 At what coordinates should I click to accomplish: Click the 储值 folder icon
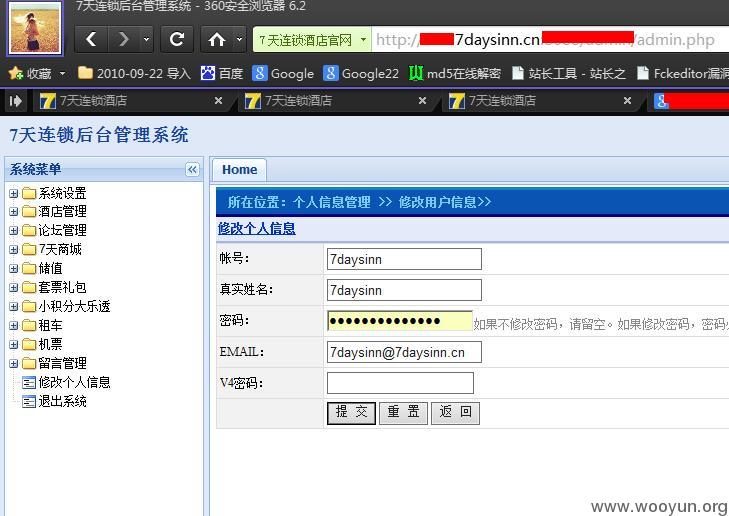[x=29, y=268]
